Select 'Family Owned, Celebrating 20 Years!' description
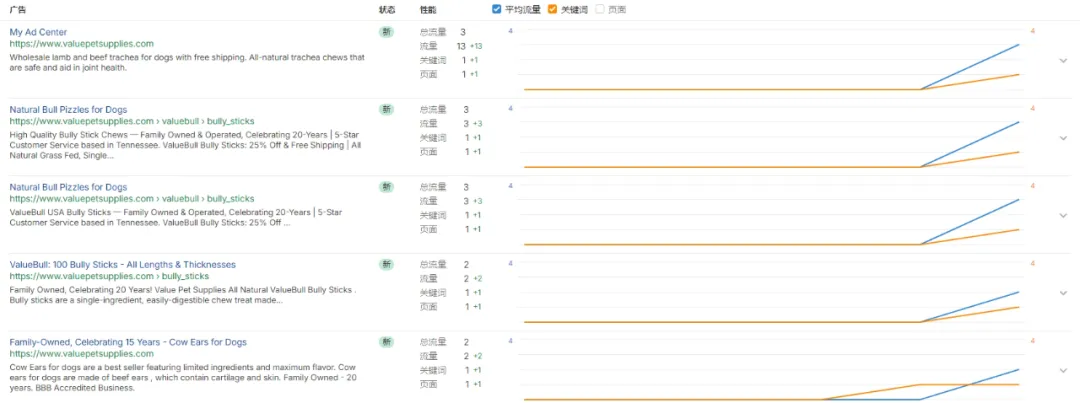Viewport: 1080px width, 403px height. click(183, 295)
